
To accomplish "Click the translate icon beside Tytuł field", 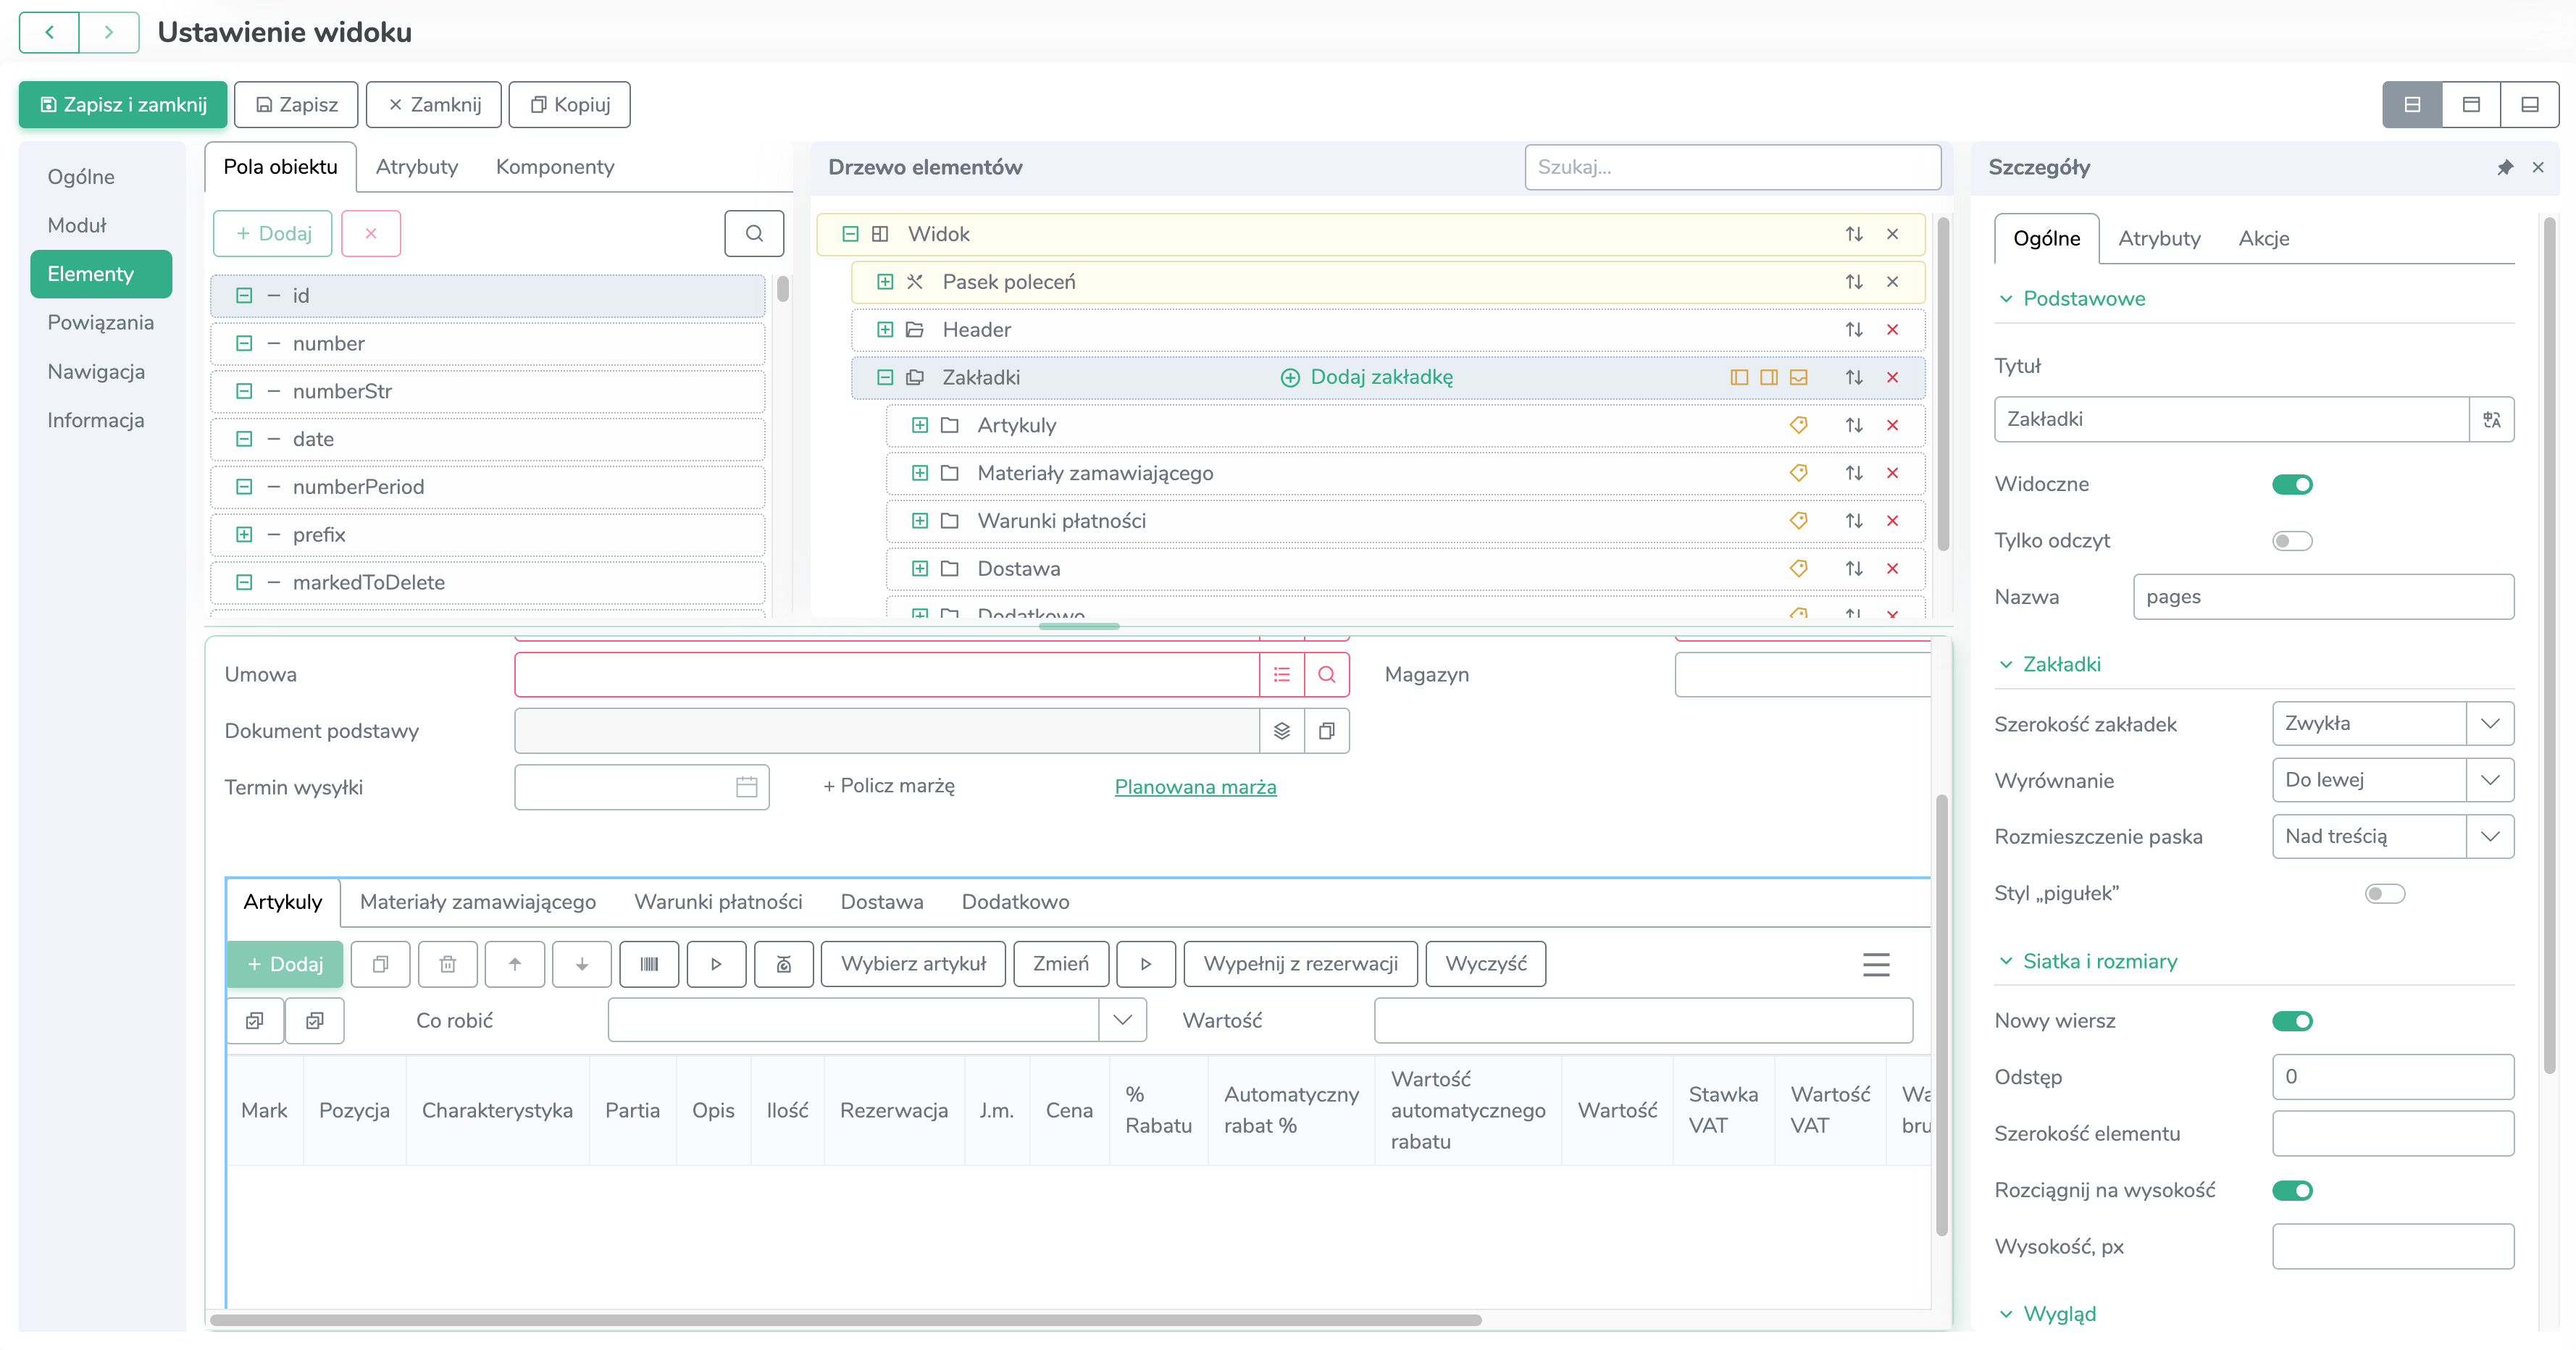I will (2491, 420).
